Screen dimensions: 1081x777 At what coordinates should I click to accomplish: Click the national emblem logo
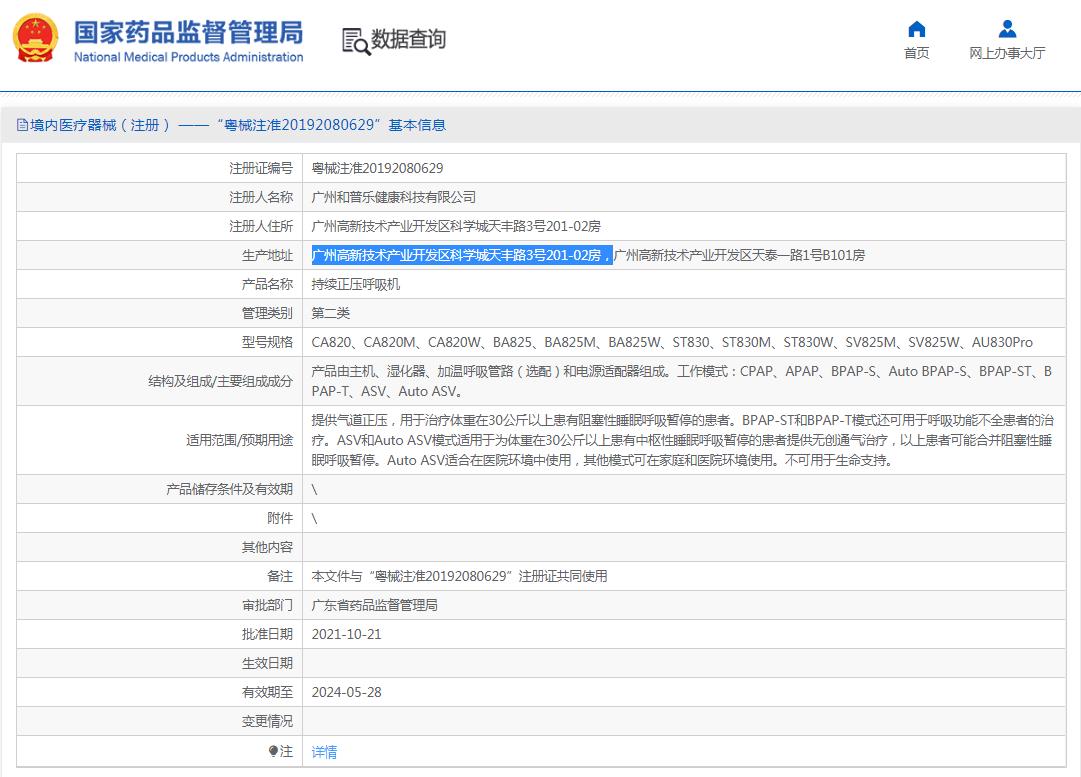[35, 38]
